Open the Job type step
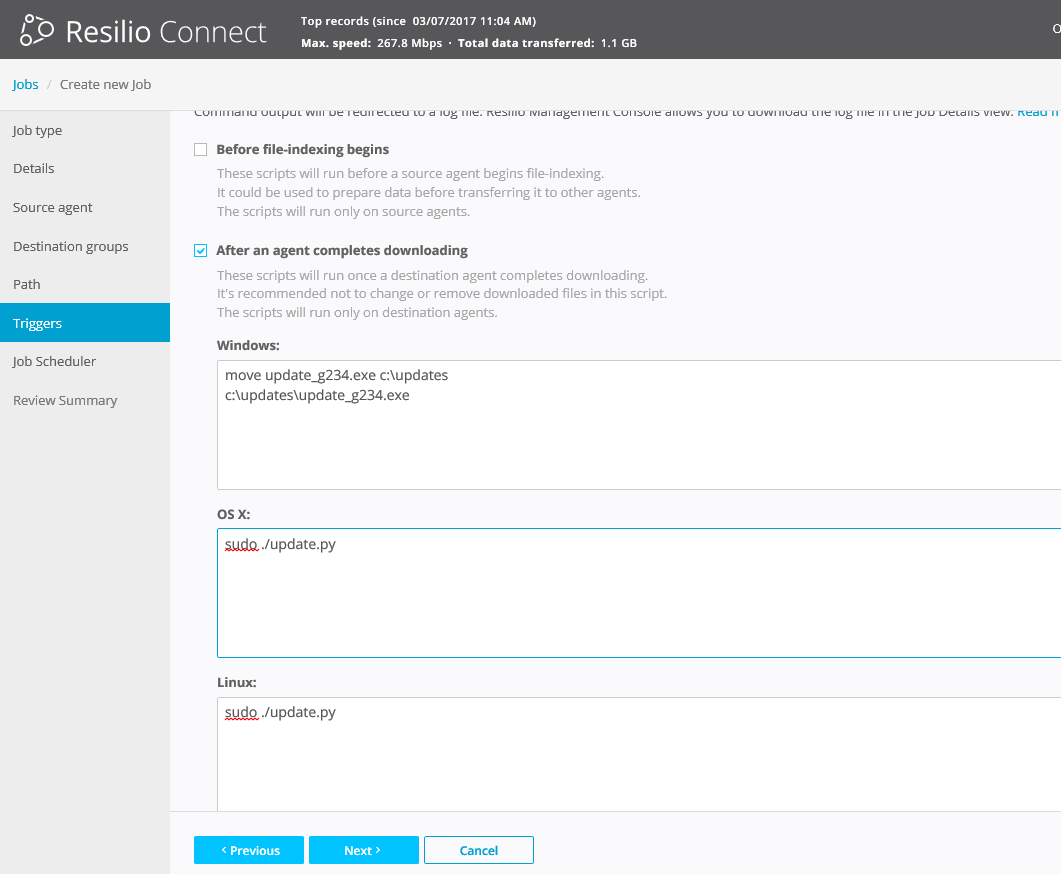Image resolution: width=1061 pixels, height=874 pixels. [x=38, y=131]
